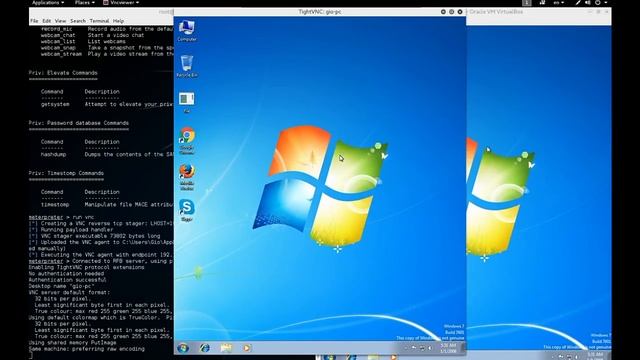Click 'webcam_snap' command in terminal
The width and height of the screenshot is (640, 360).
[x=58, y=48]
